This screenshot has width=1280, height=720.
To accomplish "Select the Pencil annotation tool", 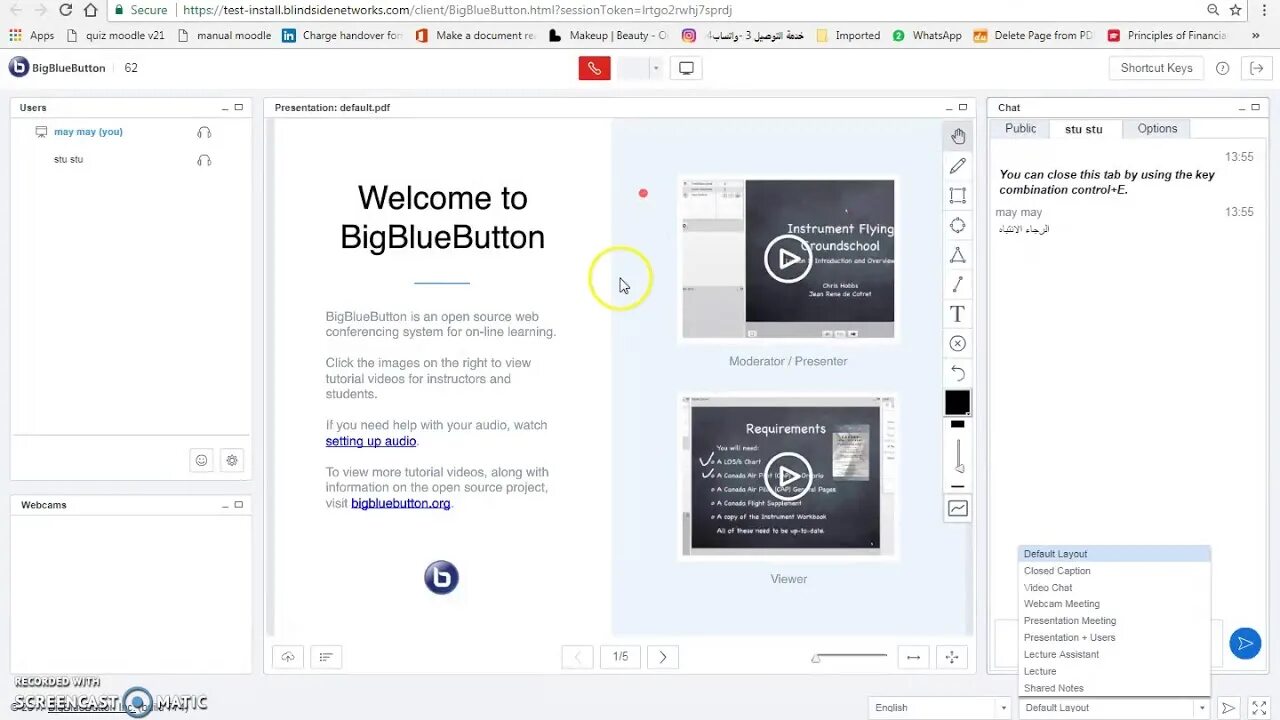I will [957, 165].
